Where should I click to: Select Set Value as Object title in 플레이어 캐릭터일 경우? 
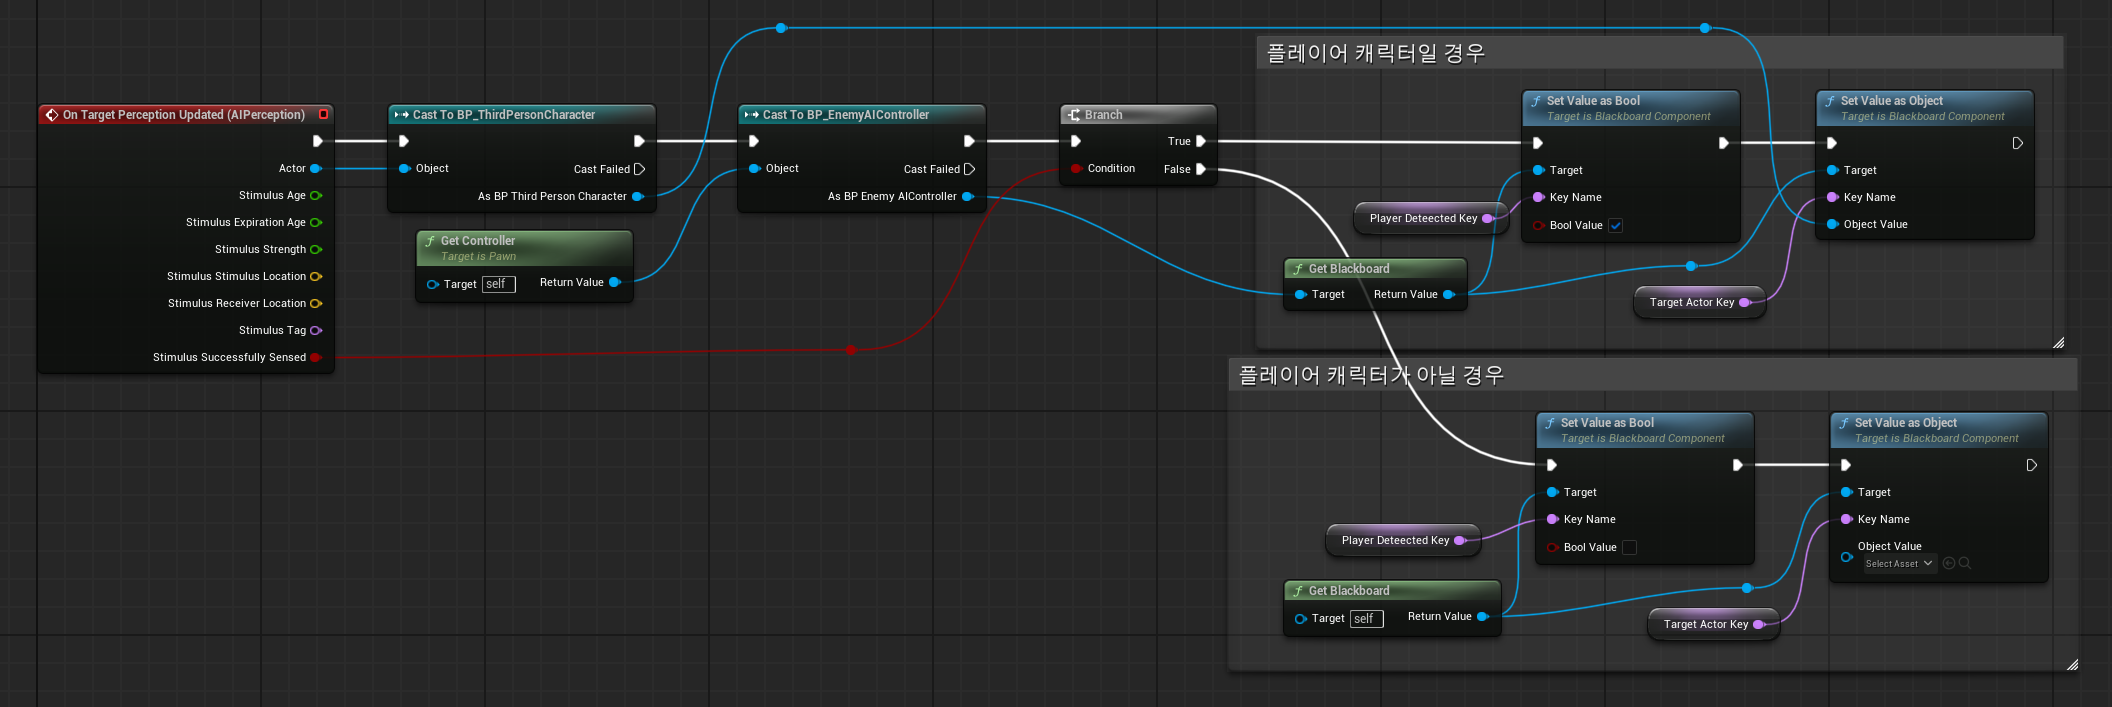point(1892,101)
